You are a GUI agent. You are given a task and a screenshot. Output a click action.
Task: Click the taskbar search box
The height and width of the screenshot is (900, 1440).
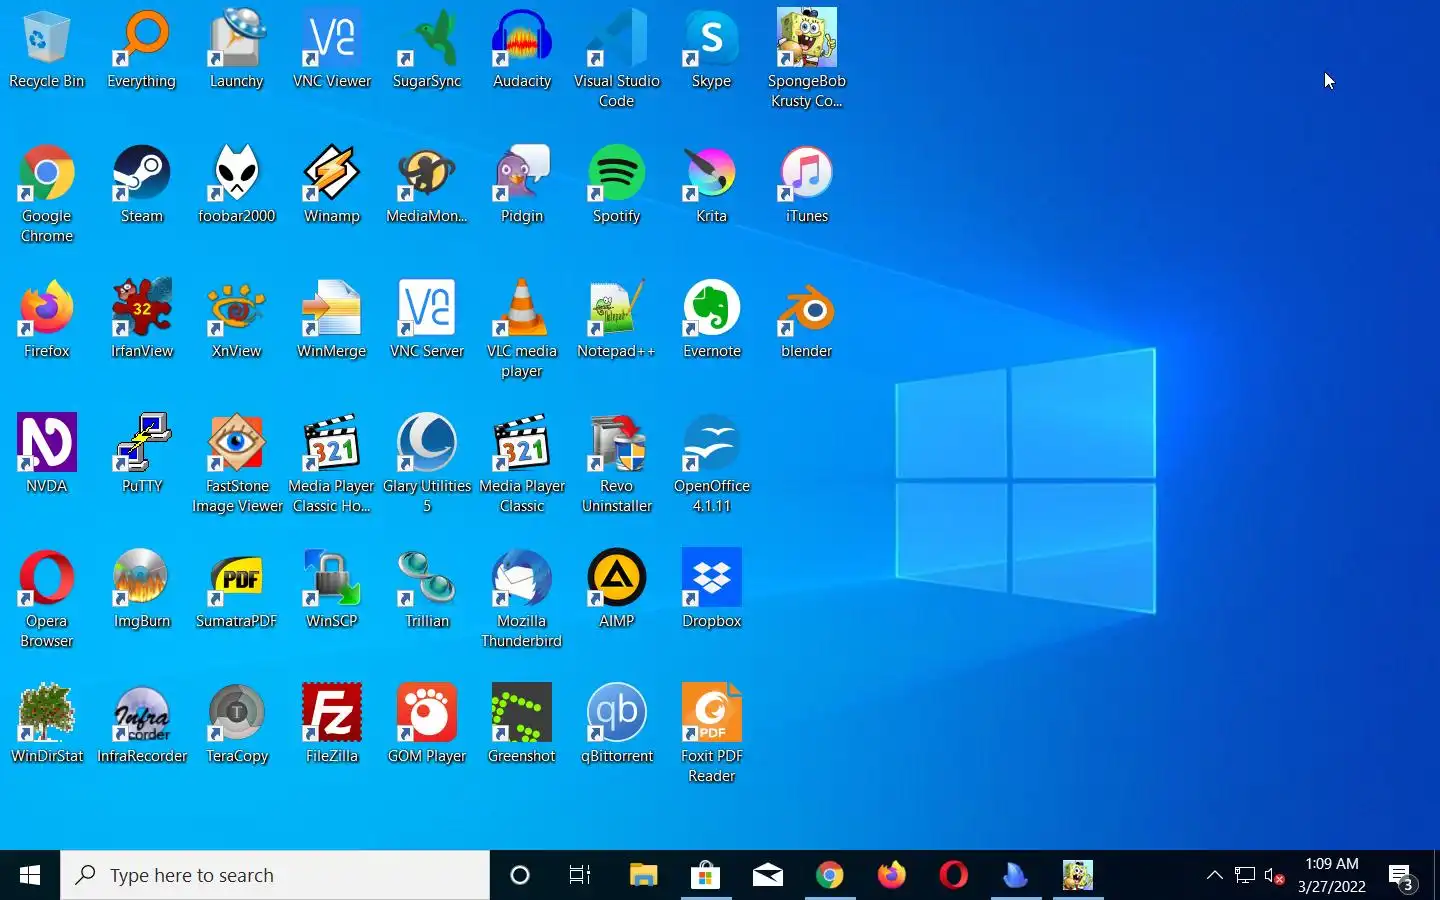pyautogui.click(x=275, y=875)
